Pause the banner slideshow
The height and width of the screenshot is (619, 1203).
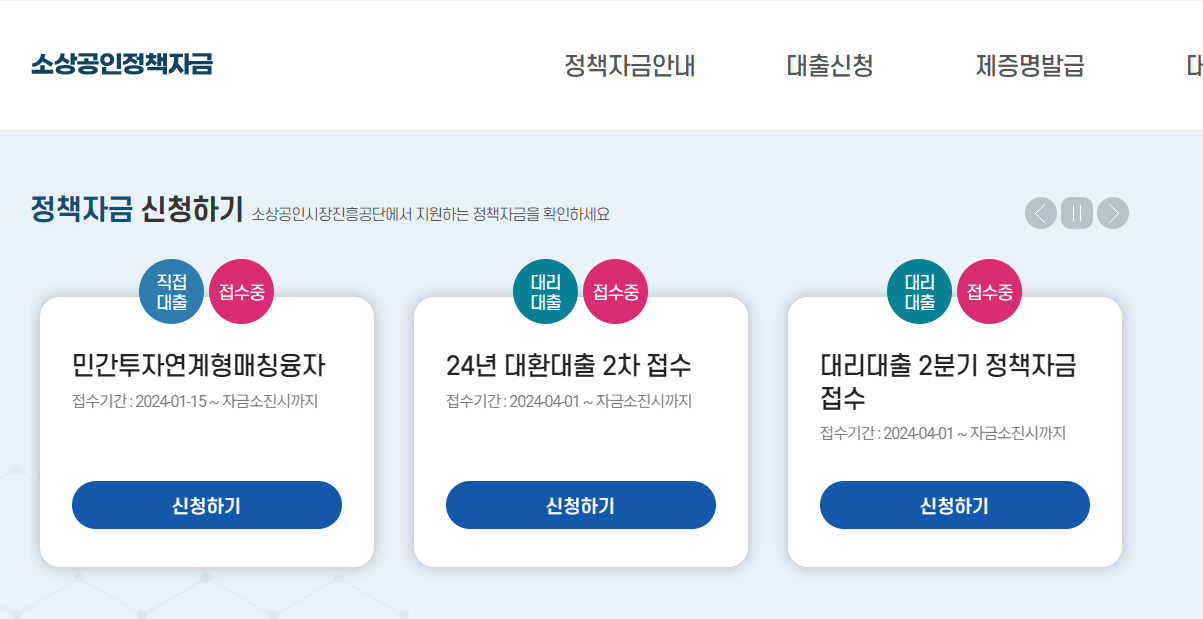tap(1076, 212)
